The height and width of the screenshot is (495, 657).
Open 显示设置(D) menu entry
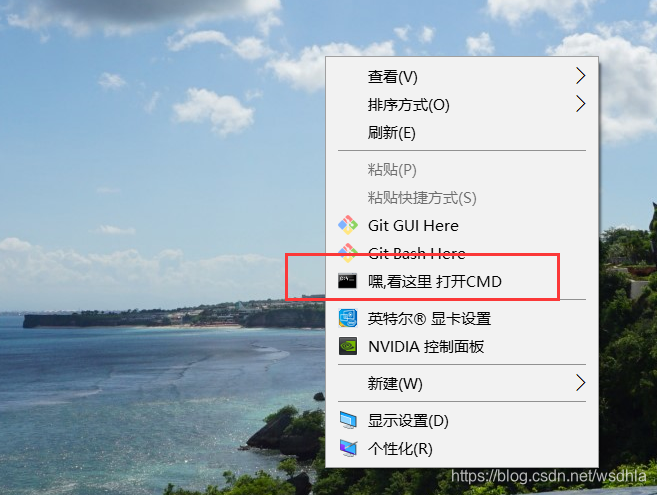(x=462, y=420)
